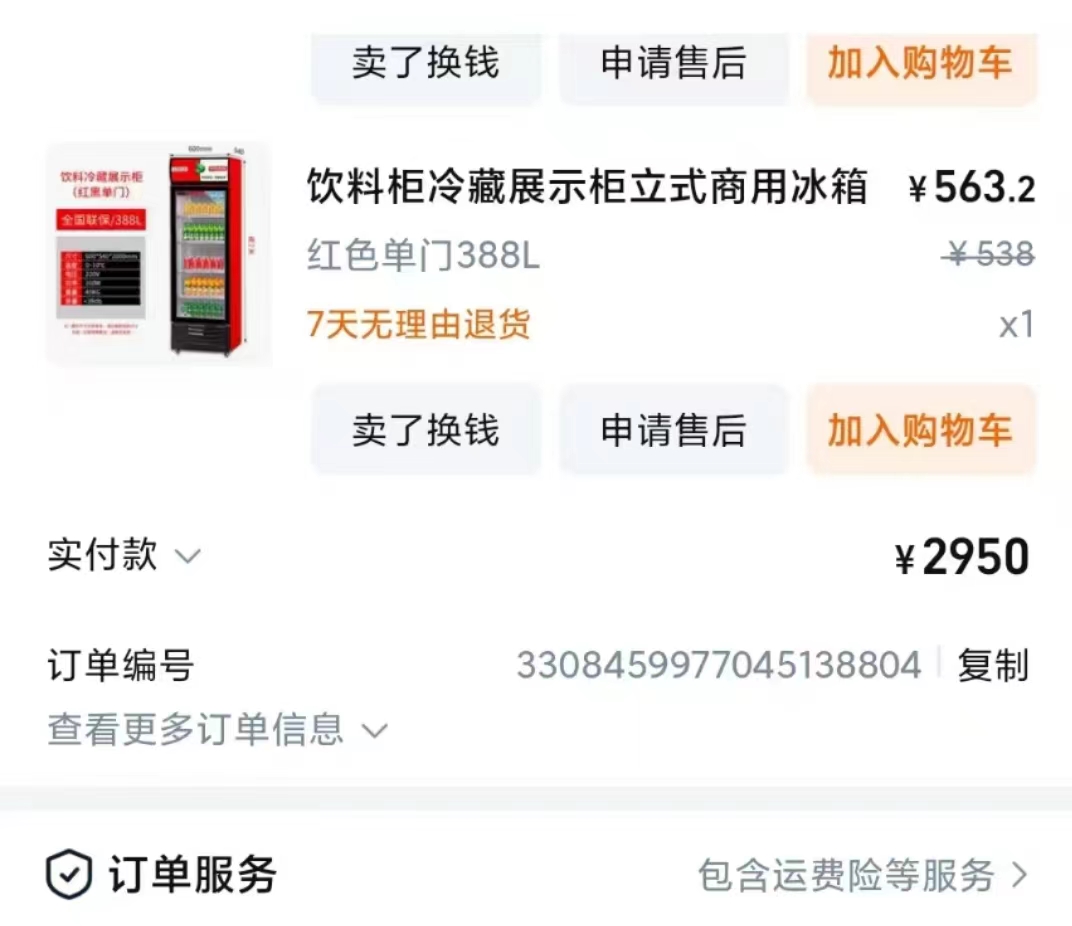Screen dimensions: 1072x926
Task: Open product title 饮料柜冷藏展示柜立式商用冰箱
Action: point(587,186)
